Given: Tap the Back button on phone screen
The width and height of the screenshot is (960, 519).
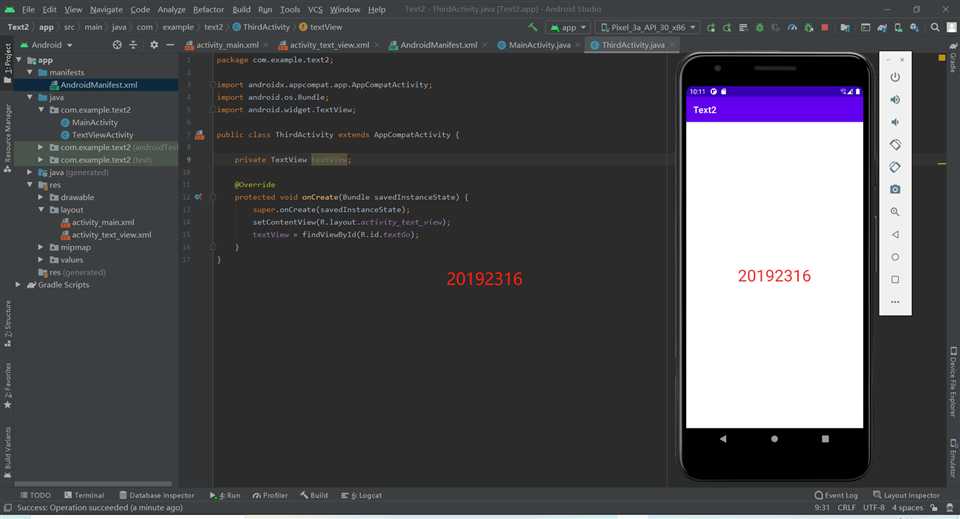Looking at the screenshot, I should (723, 439).
